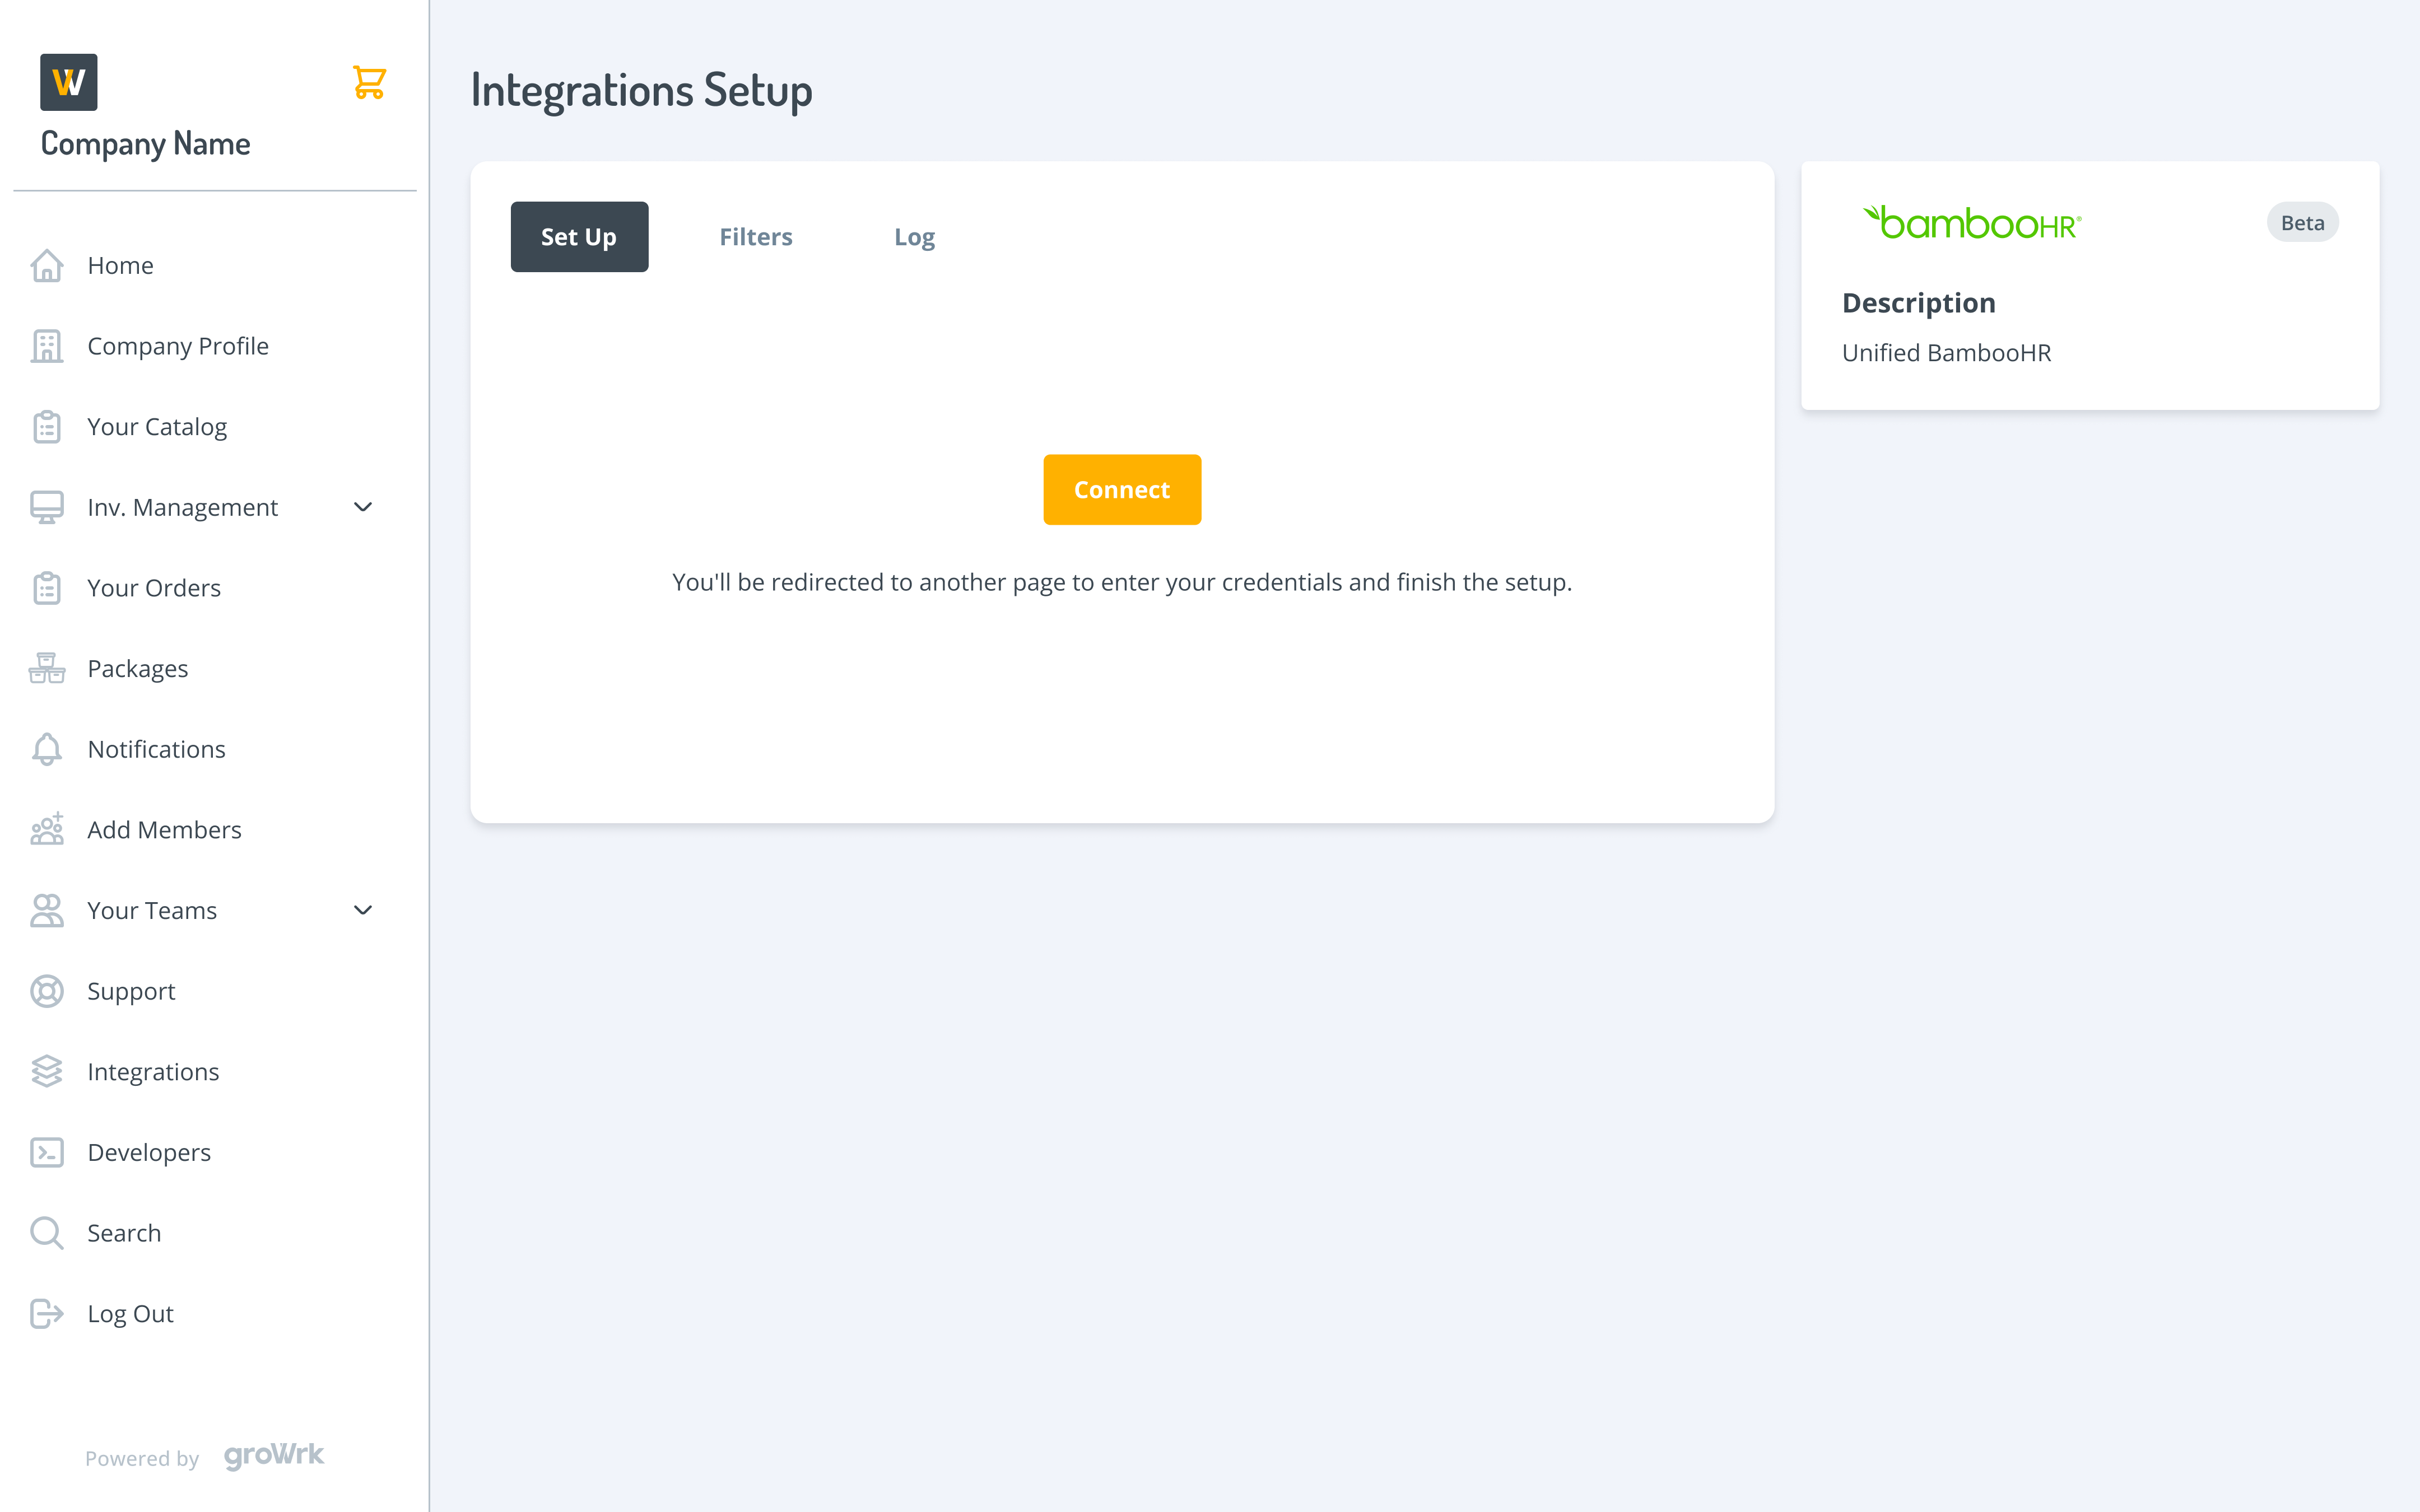
Task: Click the Support lifebuoy icon
Action: [x=47, y=991]
